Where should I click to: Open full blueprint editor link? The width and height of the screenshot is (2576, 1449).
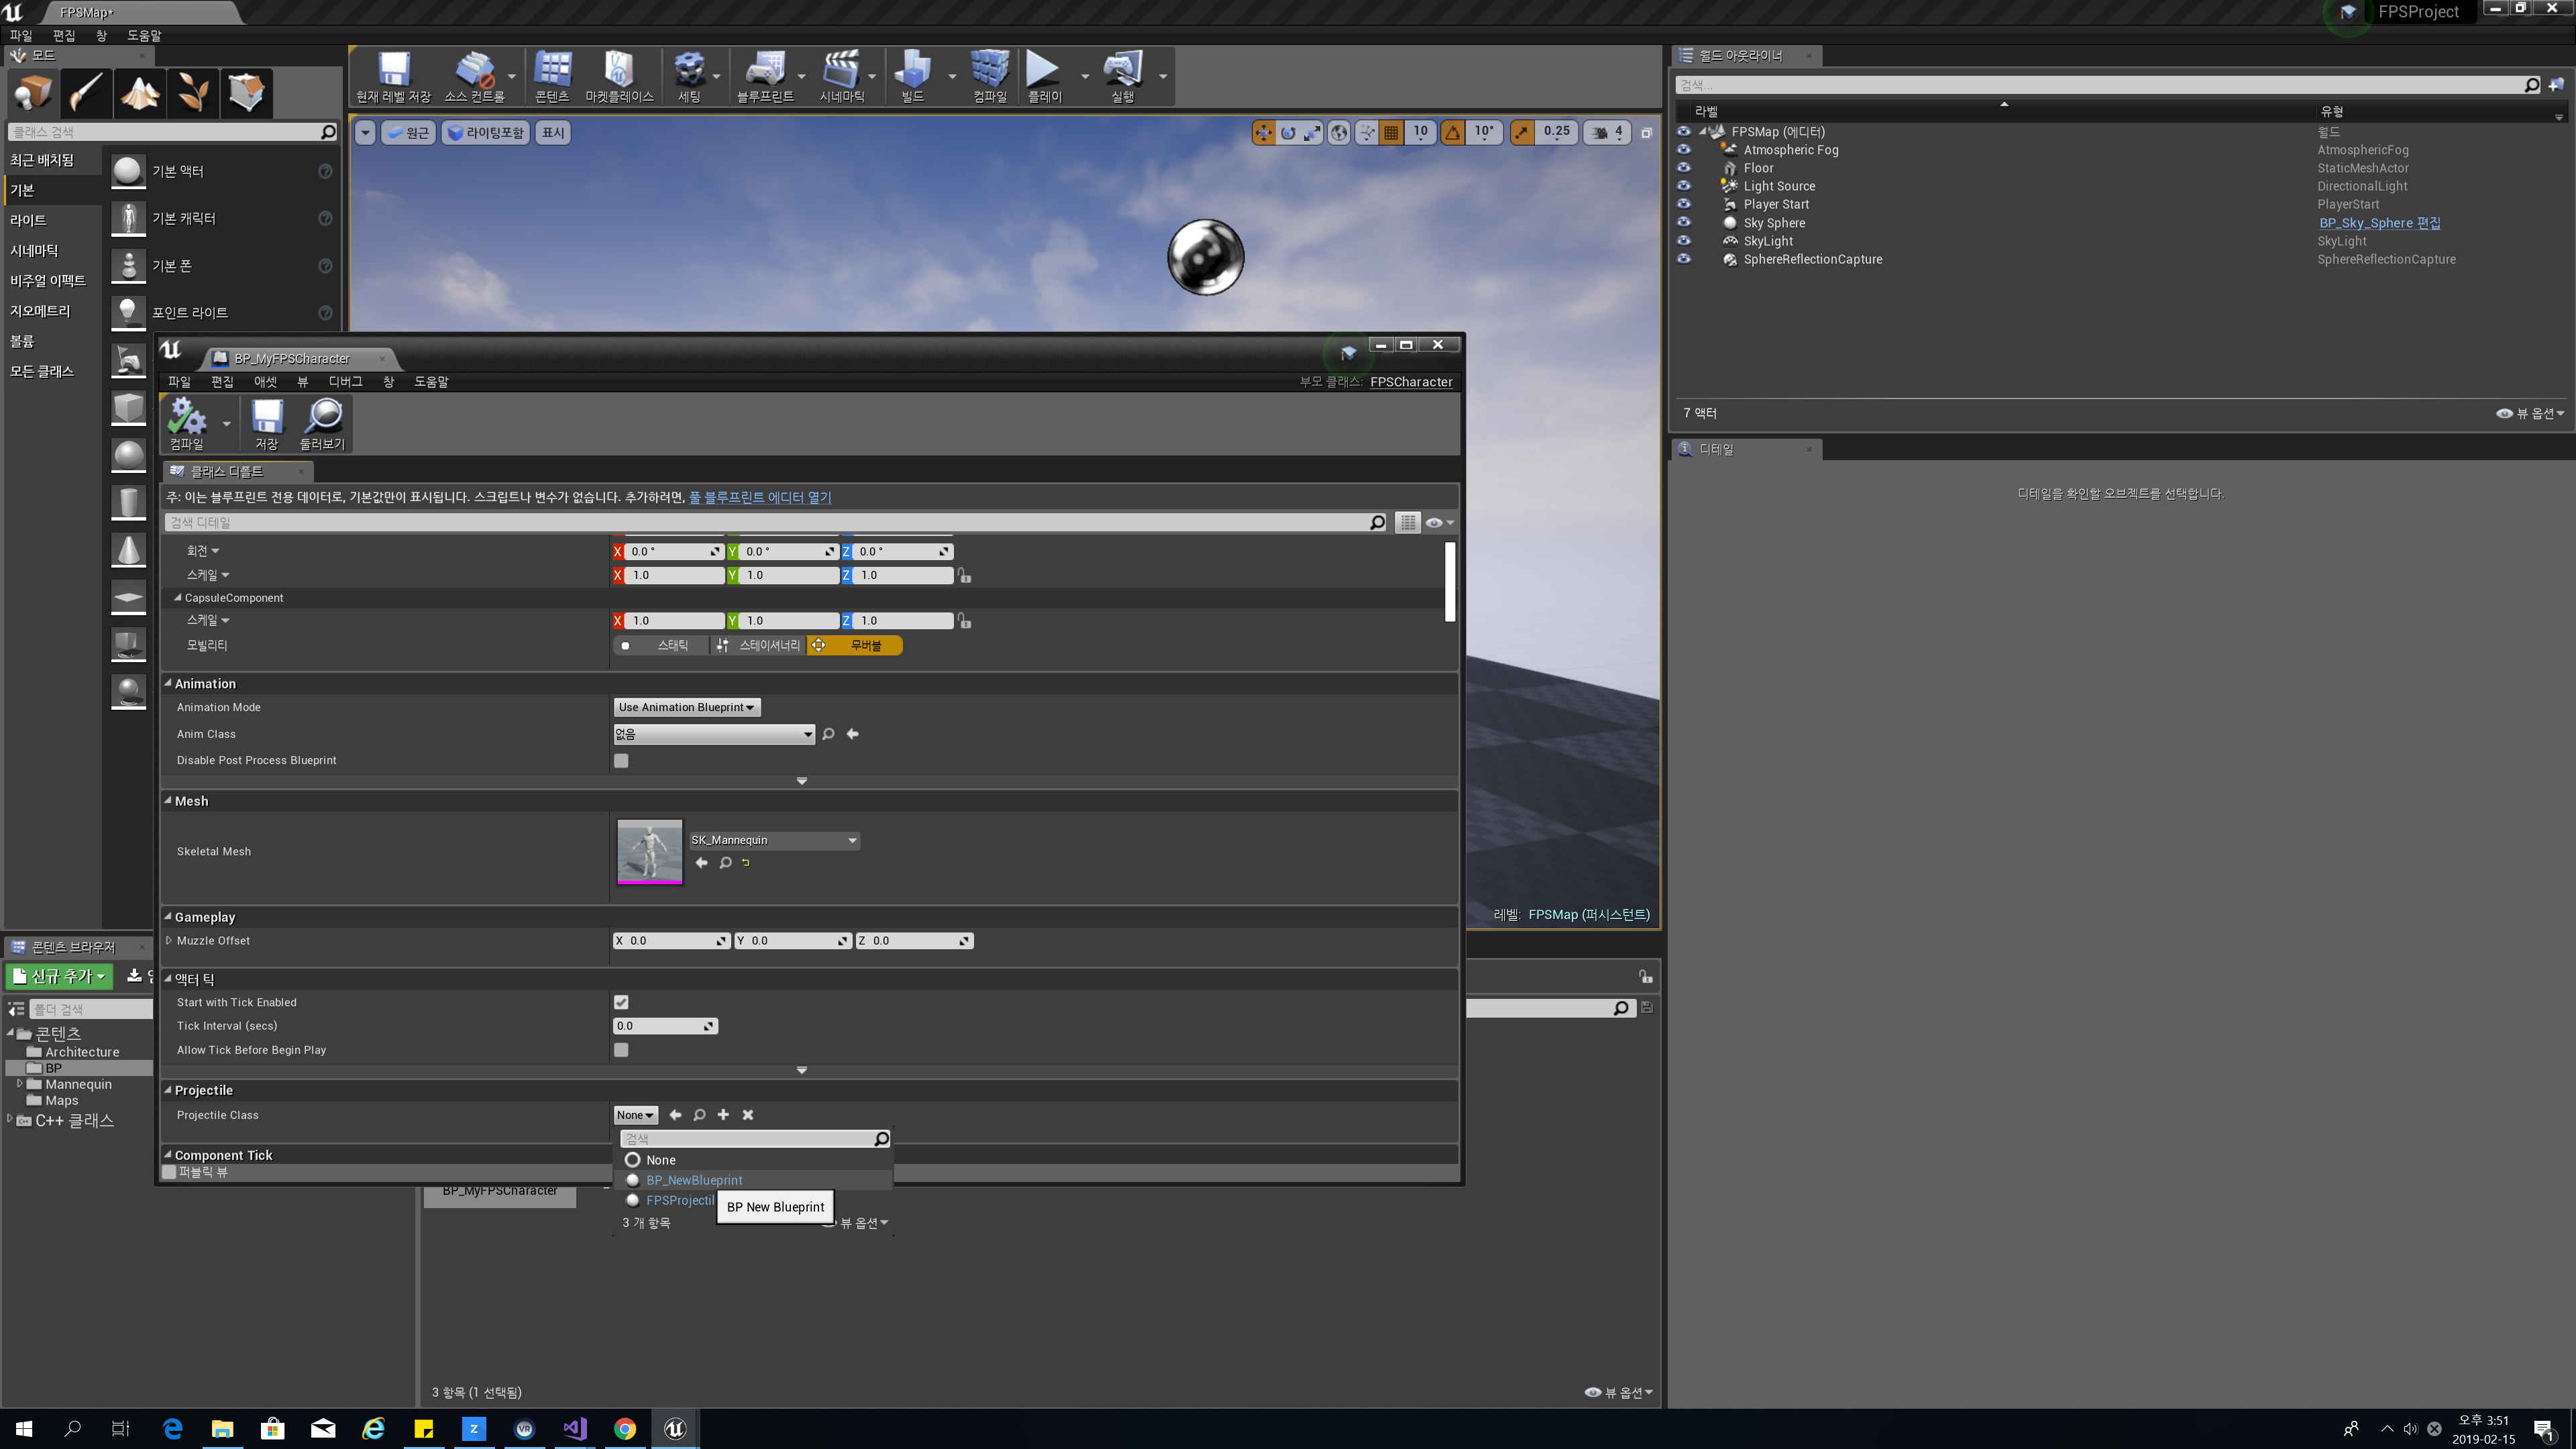(760, 497)
